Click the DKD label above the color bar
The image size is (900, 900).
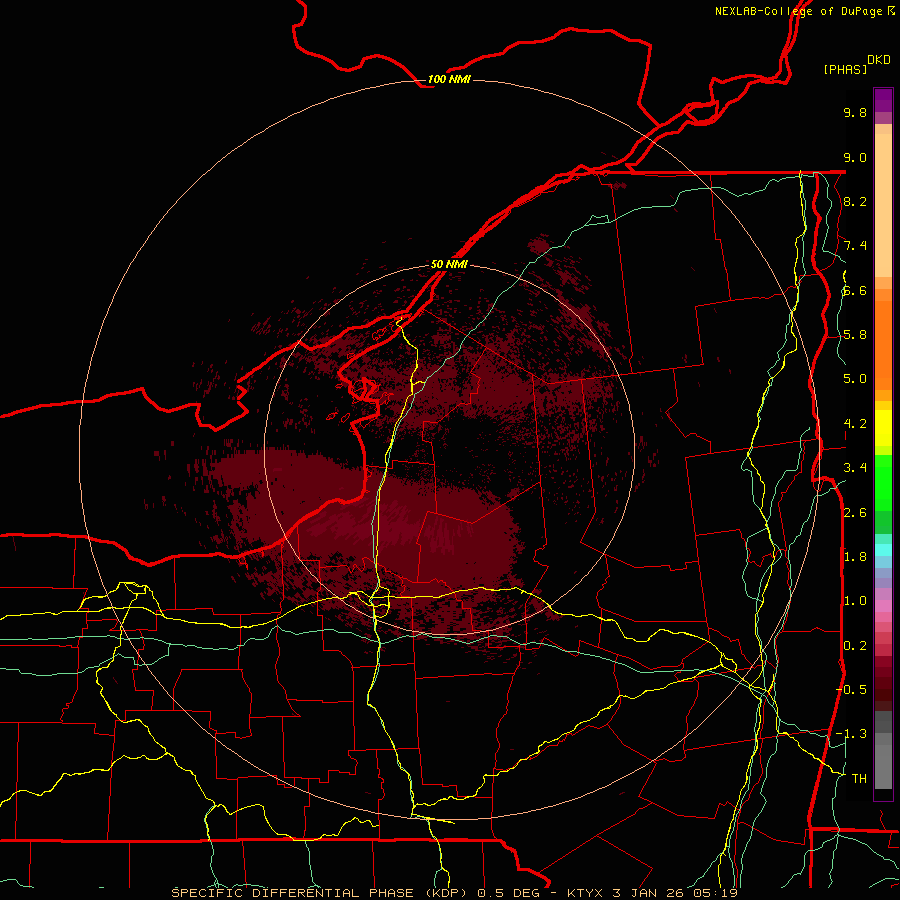click(x=879, y=60)
